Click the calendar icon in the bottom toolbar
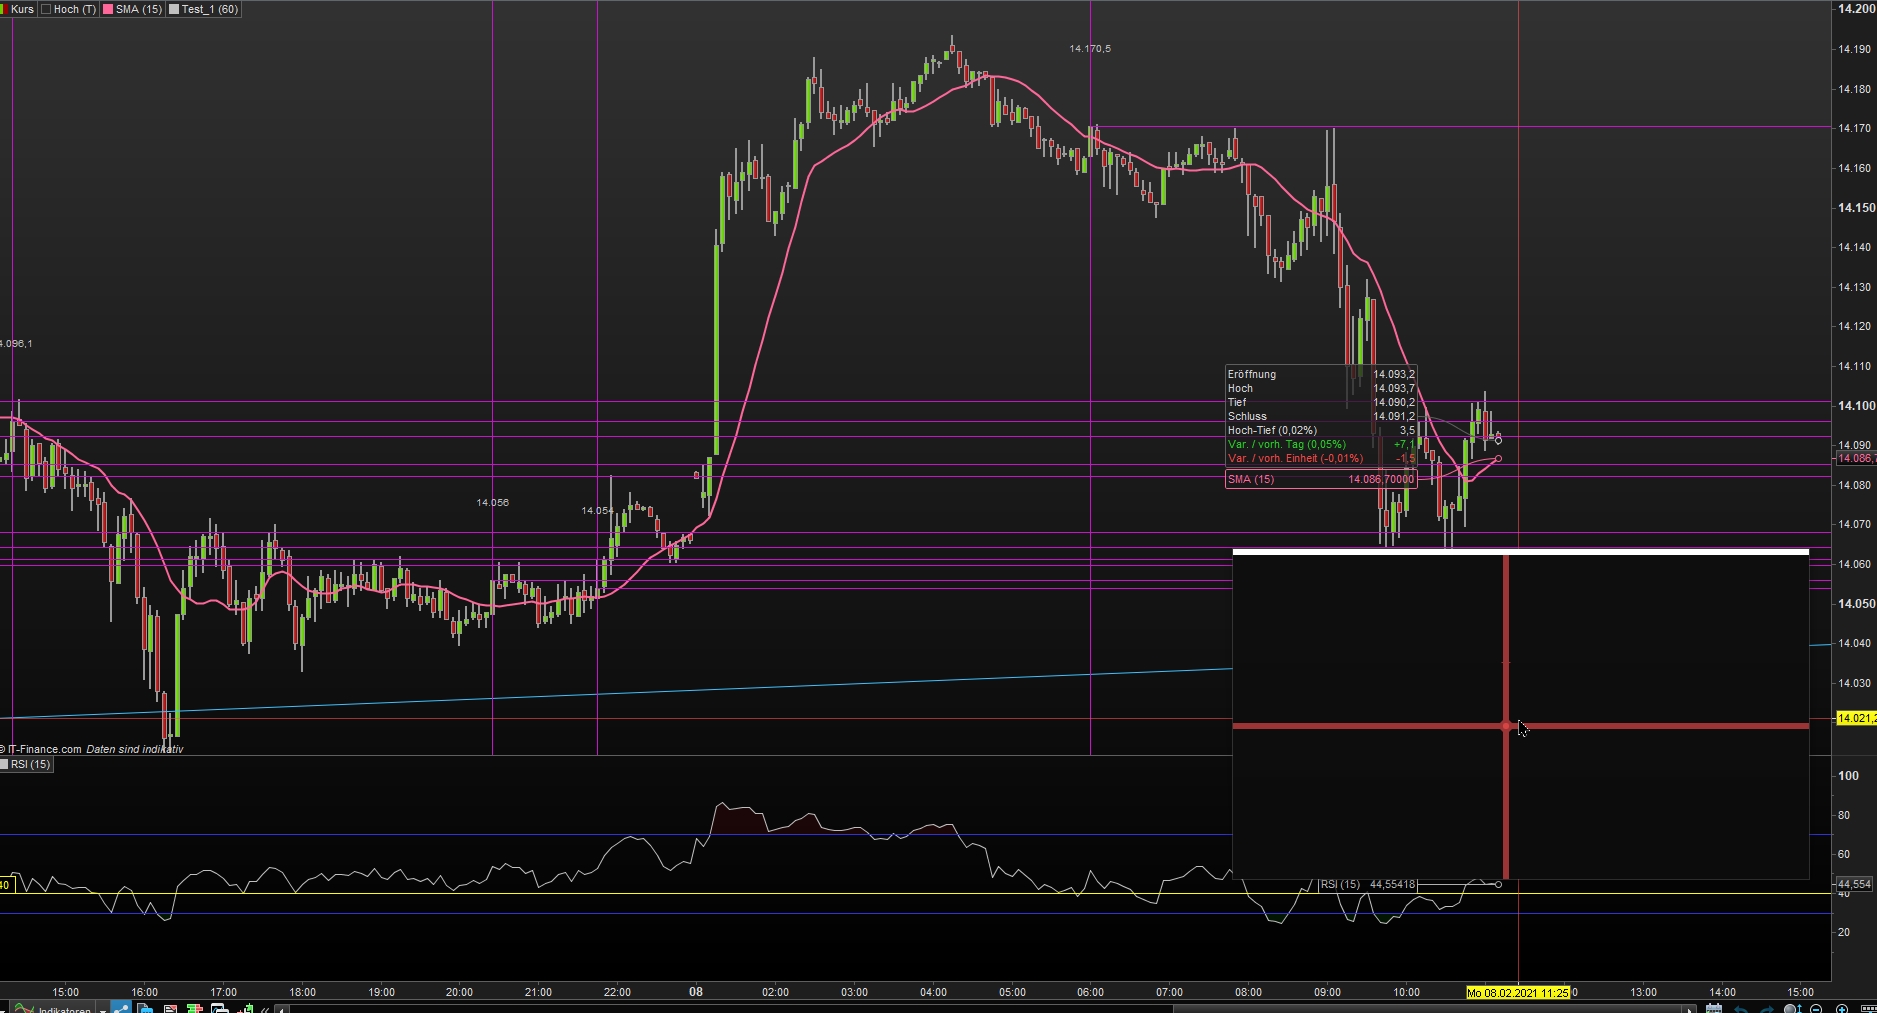 (x=1713, y=1008)
